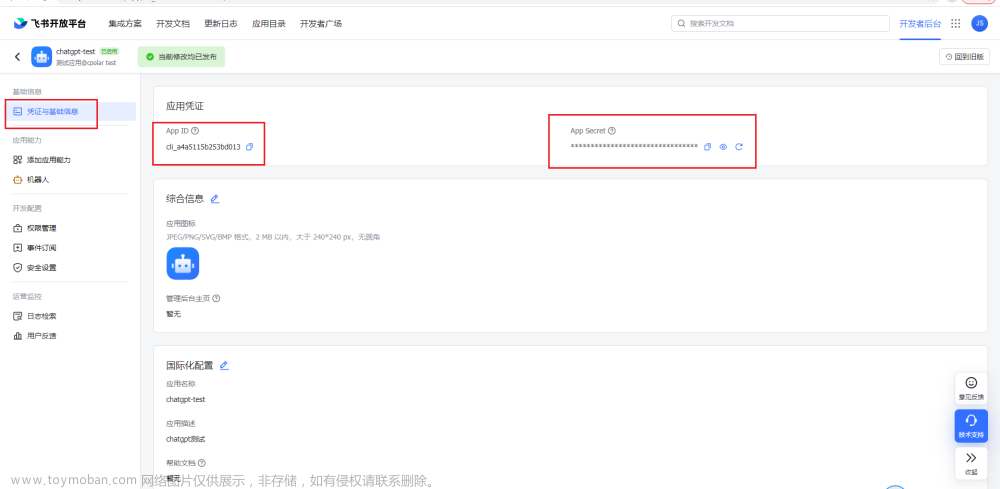Select the App ID text cli_a4a5115b253bd013
Screen dimensions: 1000x489
pos(203,147)
